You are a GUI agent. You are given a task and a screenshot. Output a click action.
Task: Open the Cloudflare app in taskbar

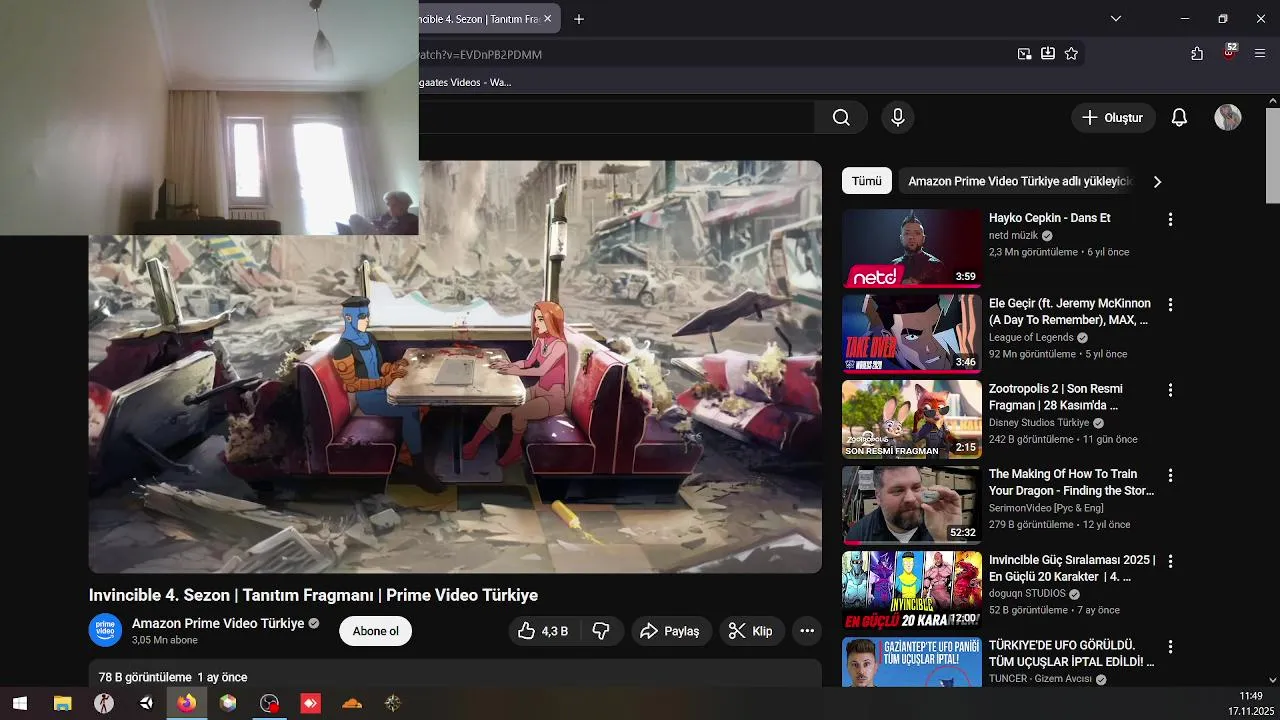[352, 703]
